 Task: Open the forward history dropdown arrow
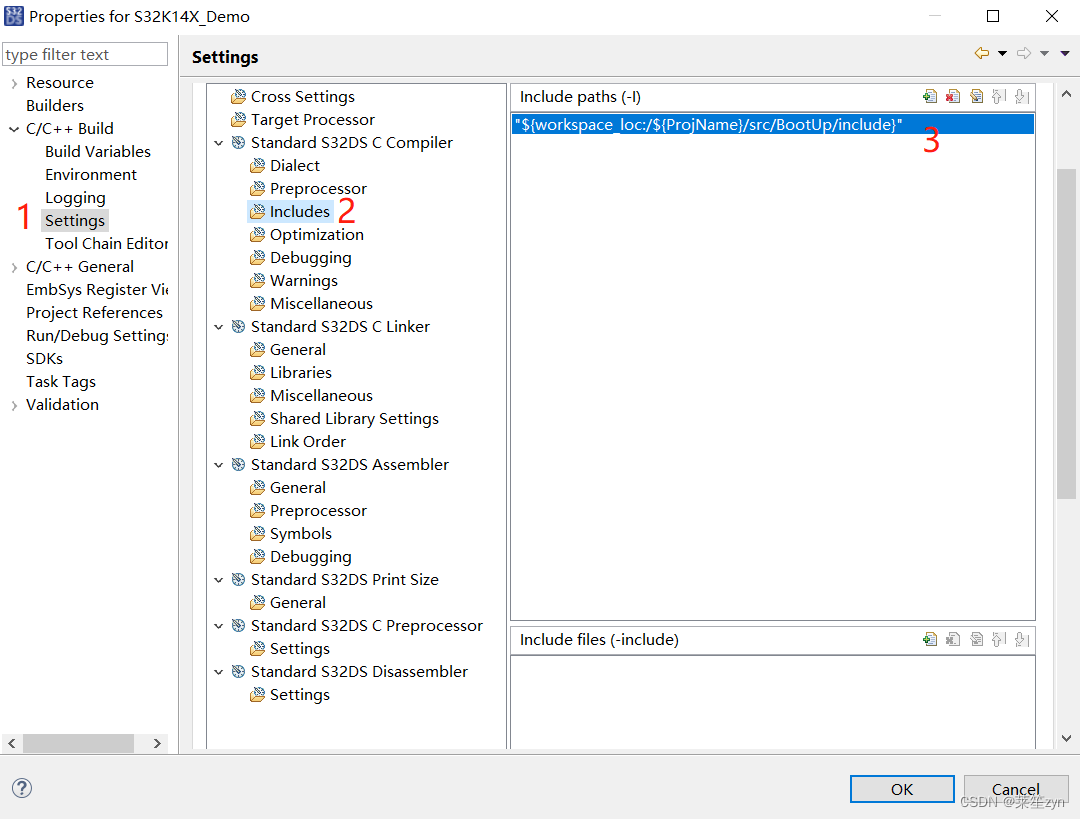1044,54
